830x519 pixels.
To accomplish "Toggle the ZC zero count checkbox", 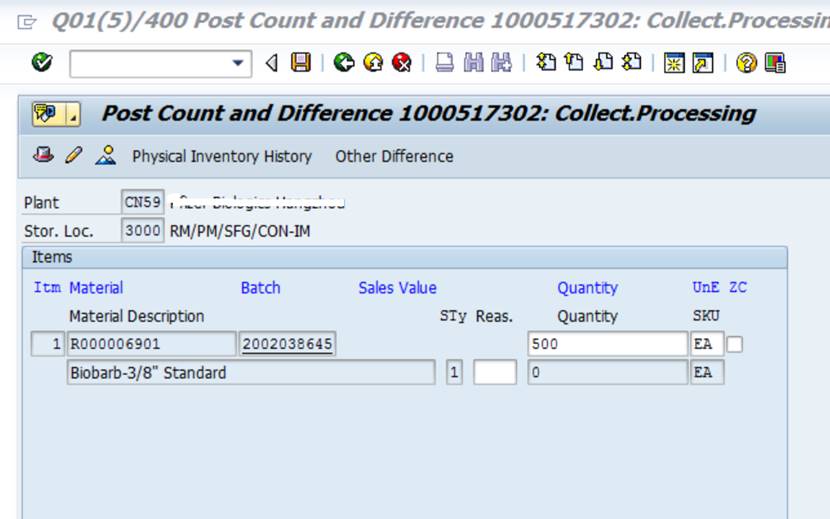I will pos(734,344).
